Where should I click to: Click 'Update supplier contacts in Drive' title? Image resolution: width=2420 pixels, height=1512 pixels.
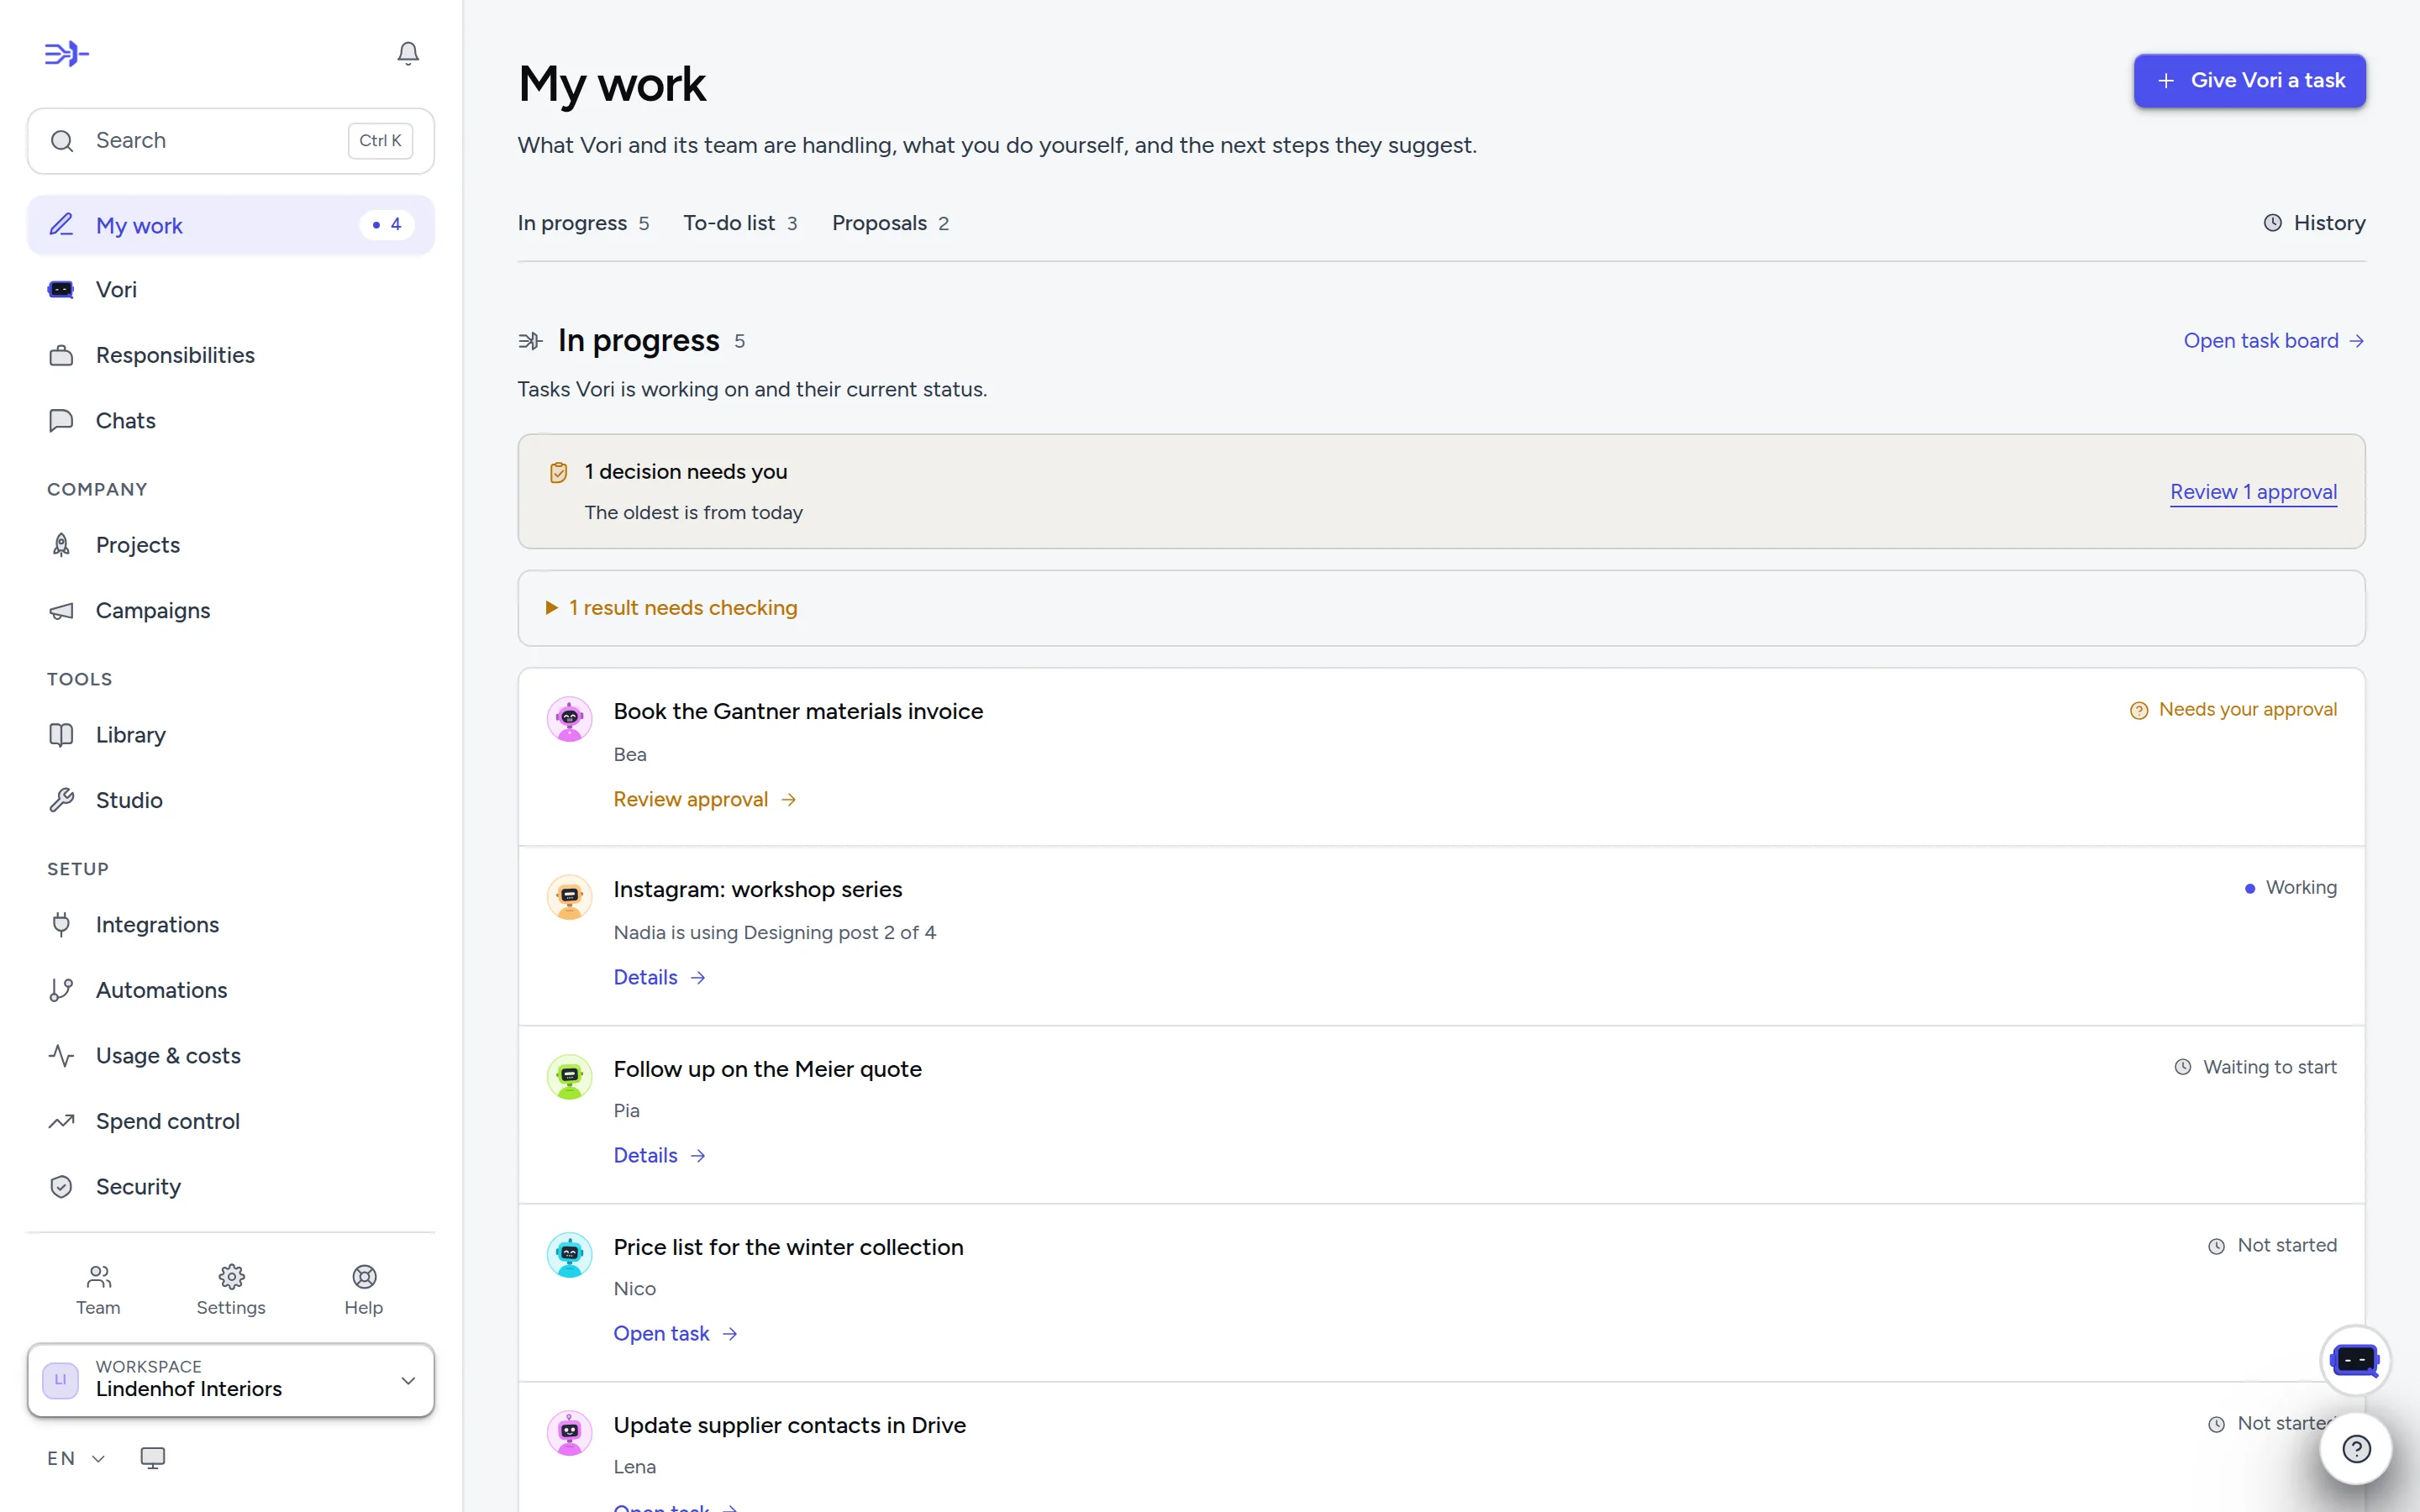click(789, 1425)
